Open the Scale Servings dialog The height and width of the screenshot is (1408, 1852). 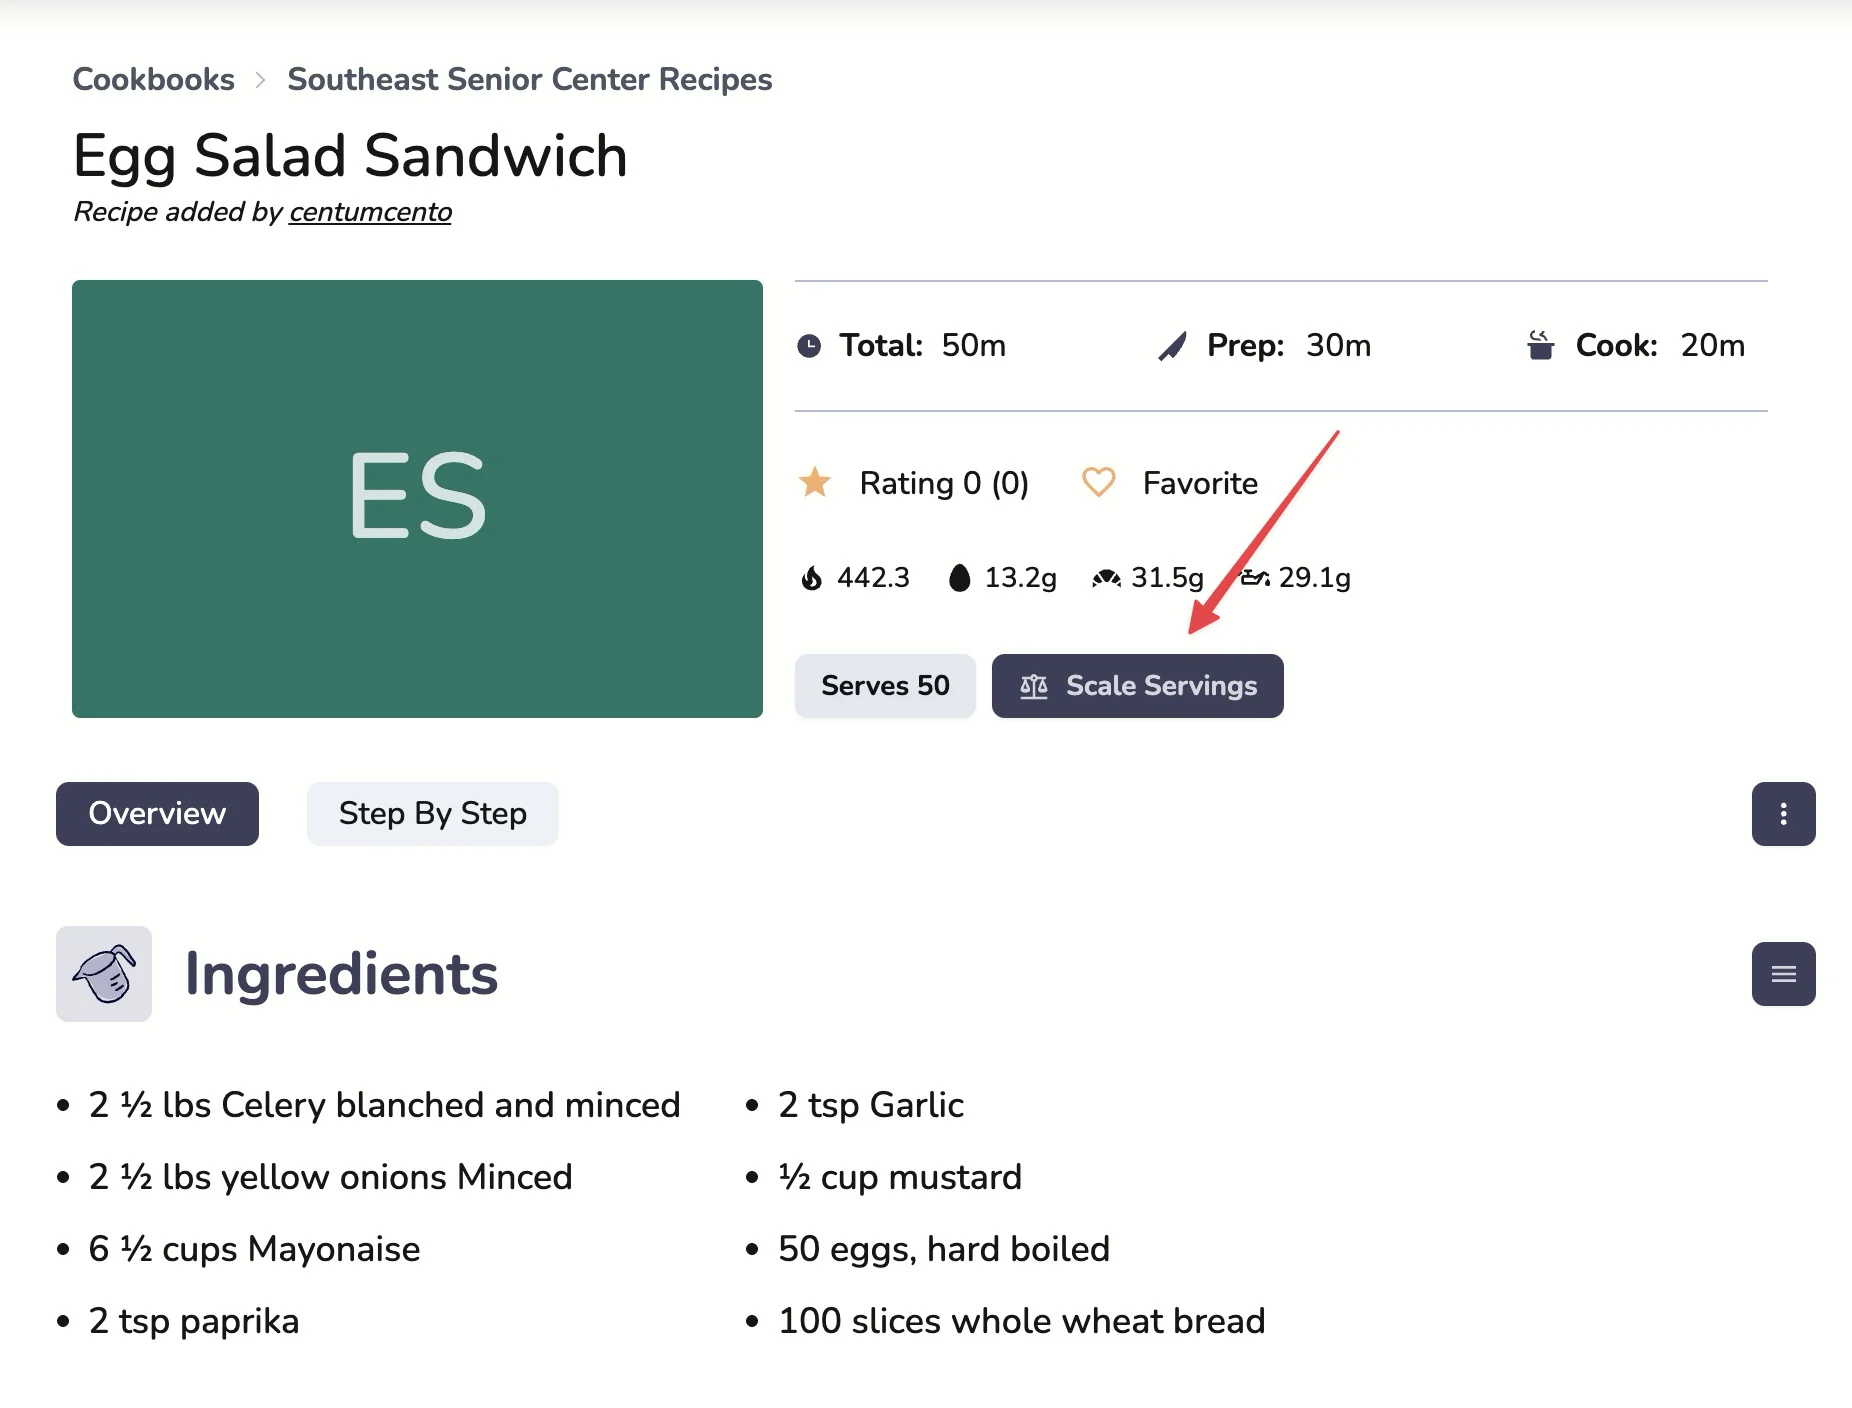pos(1138,686)
